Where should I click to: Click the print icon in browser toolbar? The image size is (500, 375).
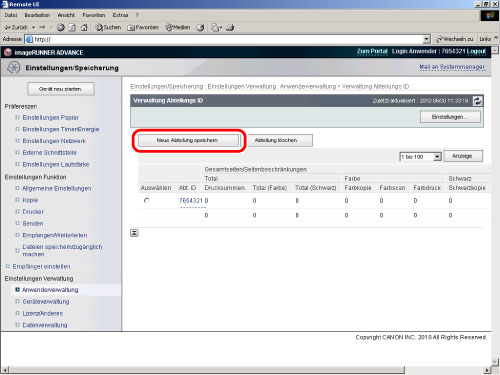230,27
